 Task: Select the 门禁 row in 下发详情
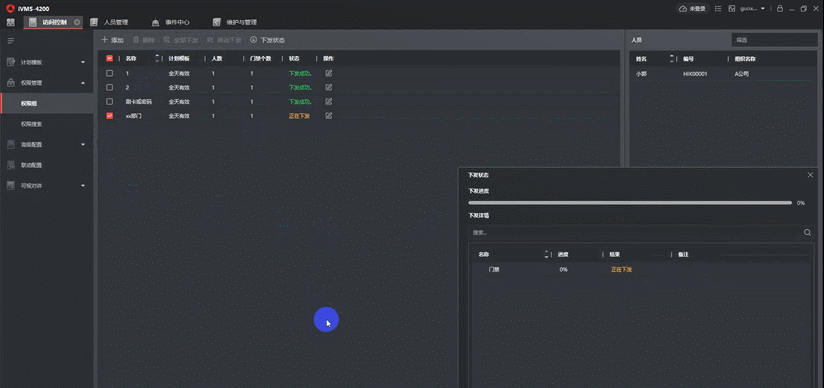(x=640, y=270)
